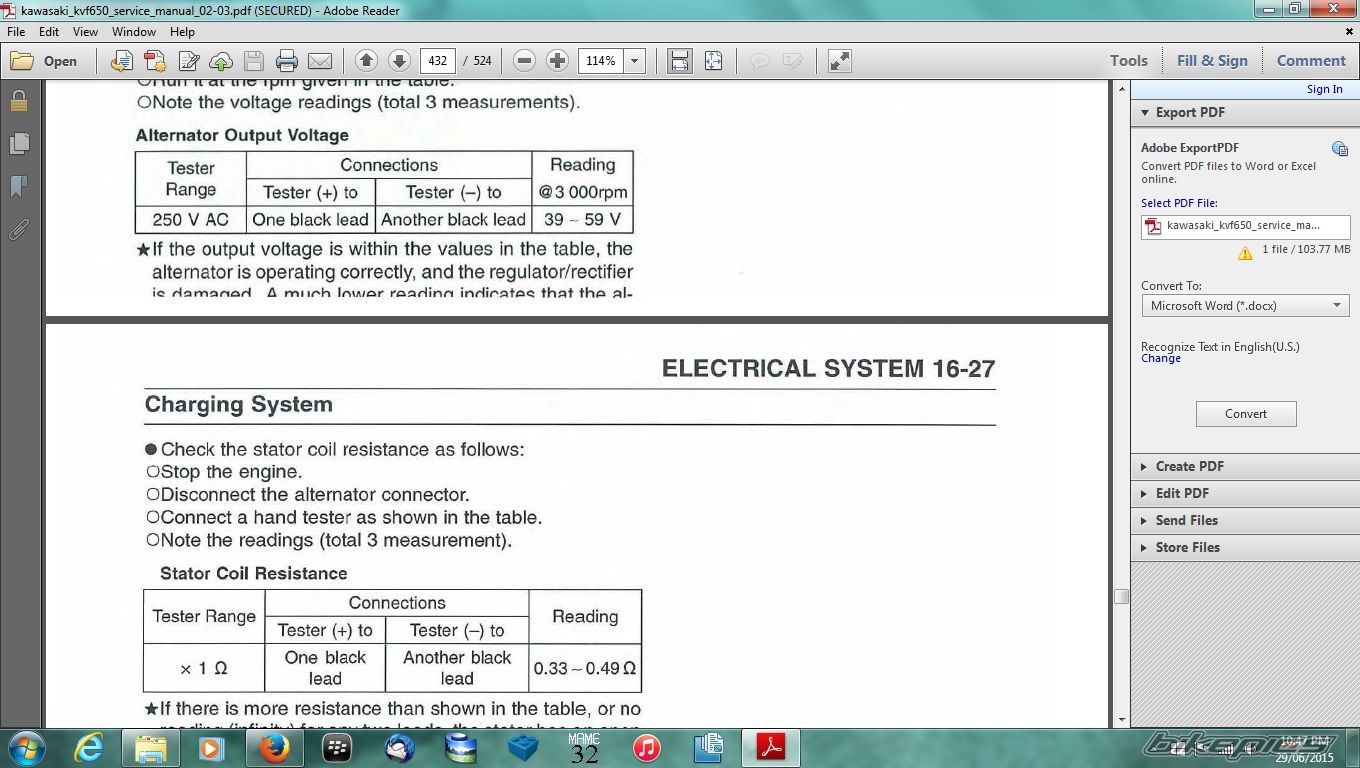
Task: Go to the previous page with the up arrow
Action: point(366,61)
